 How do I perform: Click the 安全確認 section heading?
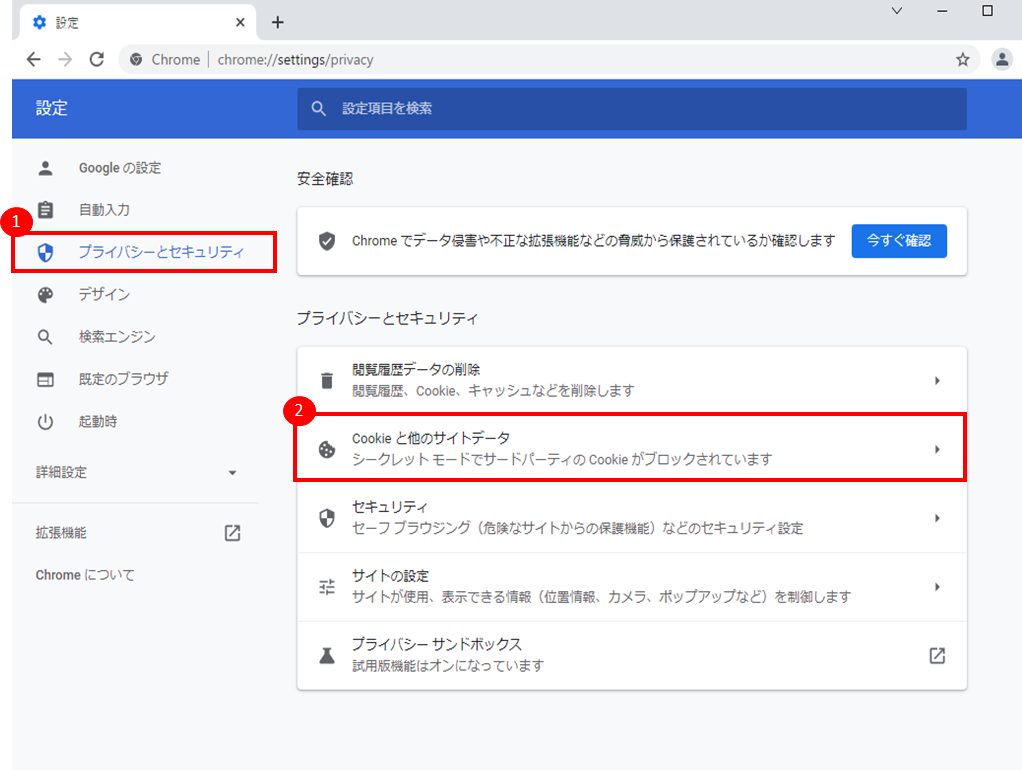(325, 179)
